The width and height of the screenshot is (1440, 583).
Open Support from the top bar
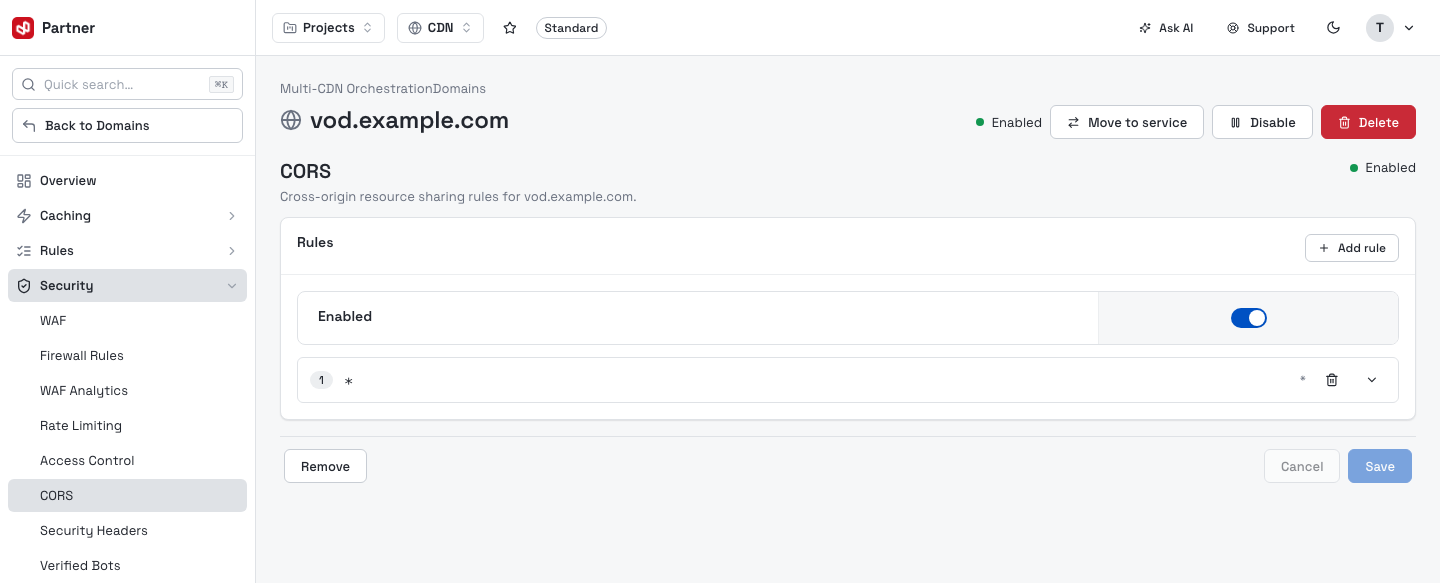click(x=1261, y=28)
